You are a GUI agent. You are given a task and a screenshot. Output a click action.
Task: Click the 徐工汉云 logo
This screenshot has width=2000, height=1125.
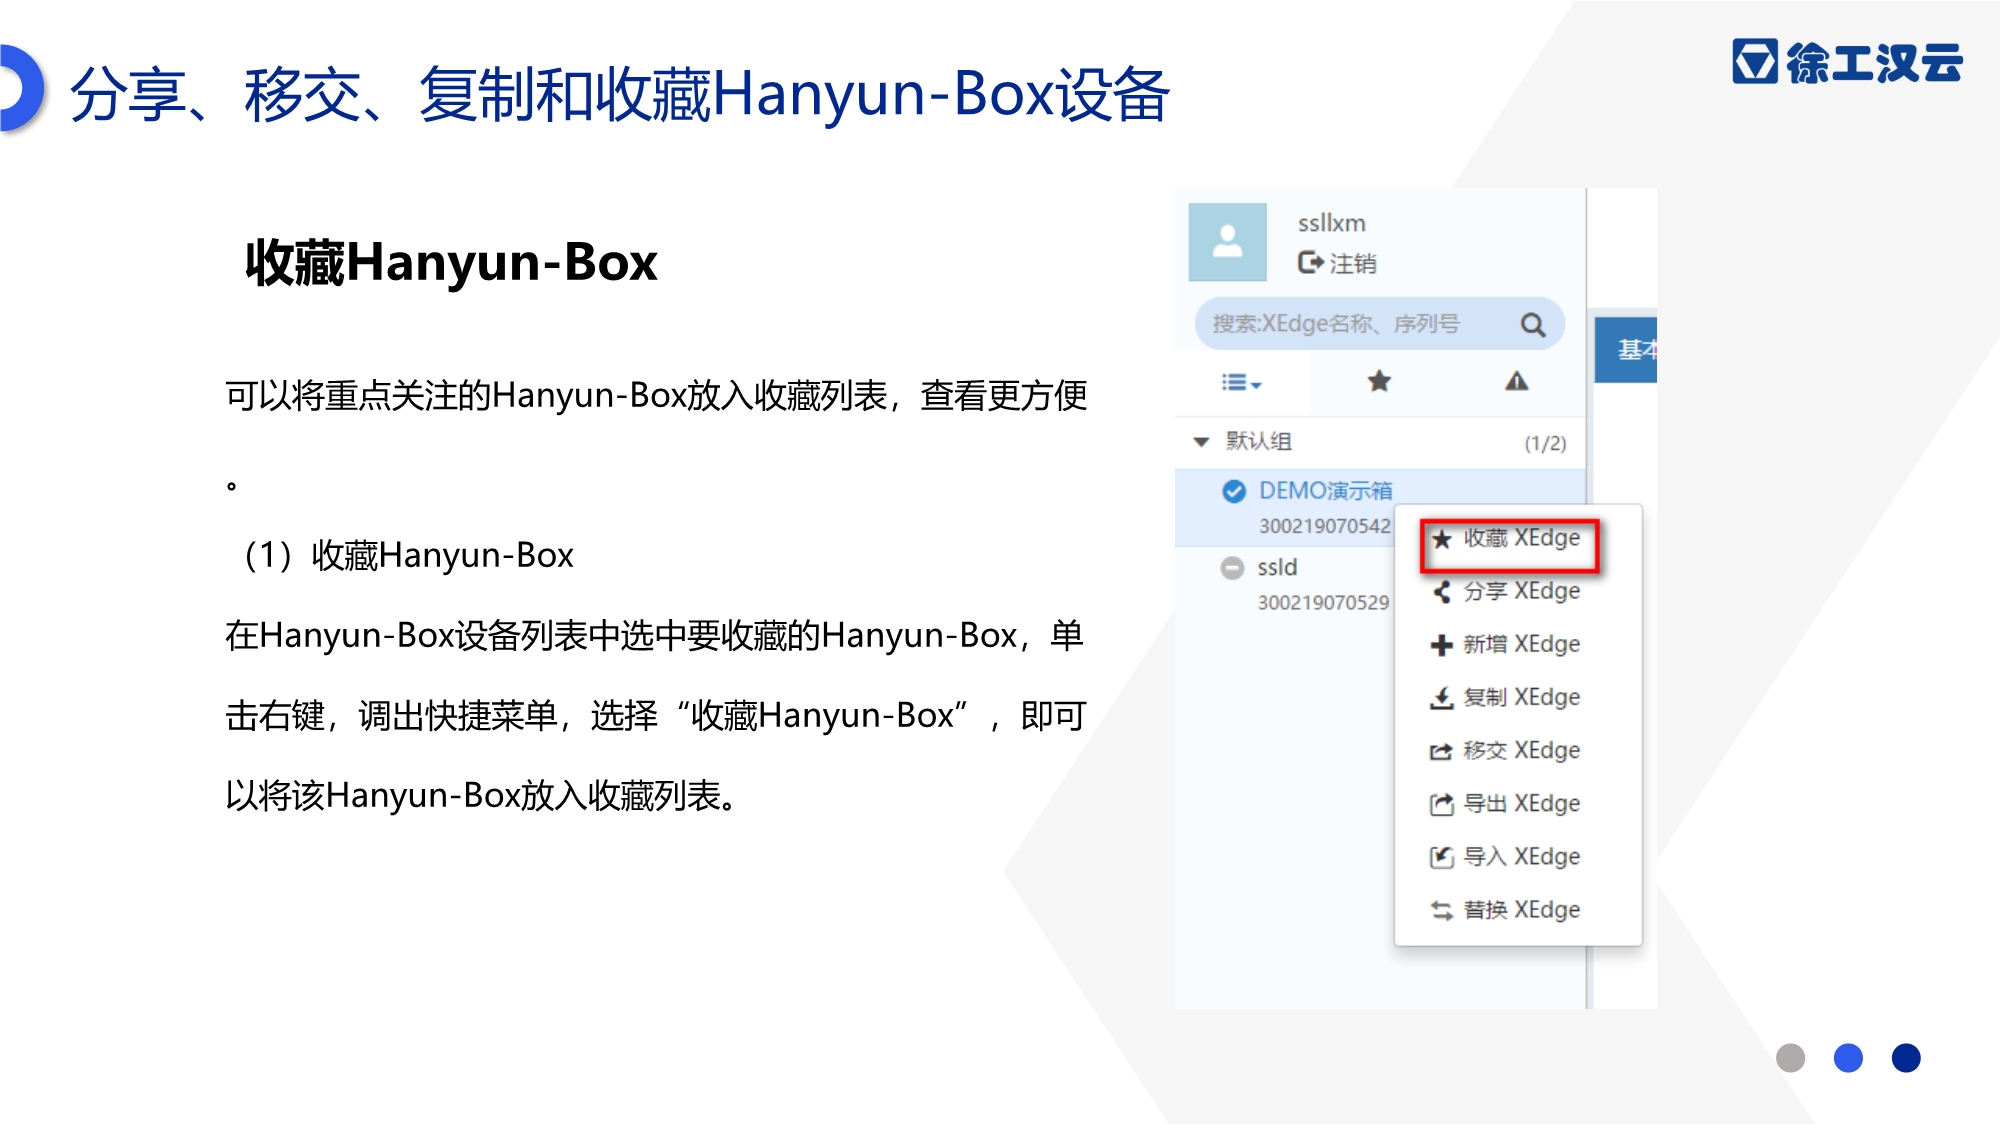(x=1848, y=62)
